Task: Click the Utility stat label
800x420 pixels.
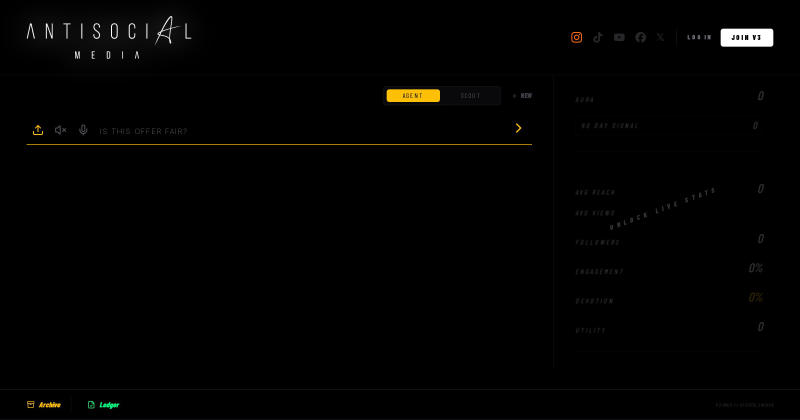Action: pos(590,331)
